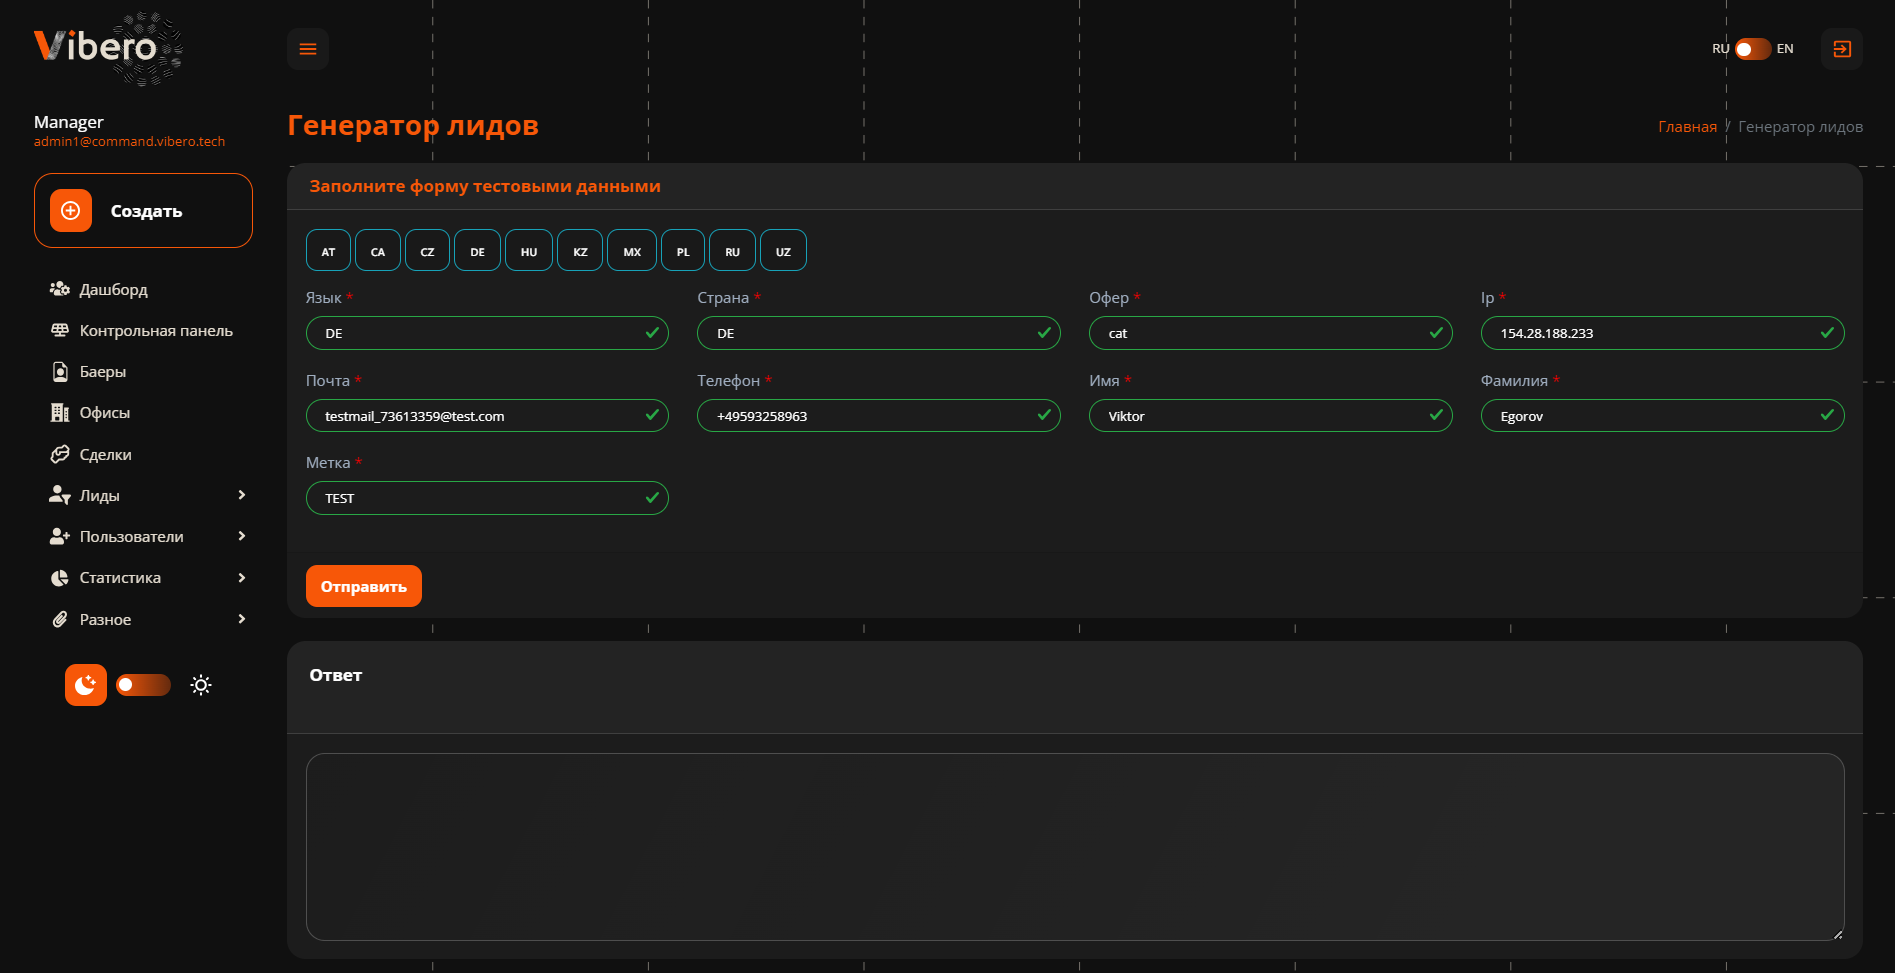Image resolution: width=1895 pixels, height=973 pixels.
Task: Expand the Лиды submenu chevron
Action: point(241,495)
